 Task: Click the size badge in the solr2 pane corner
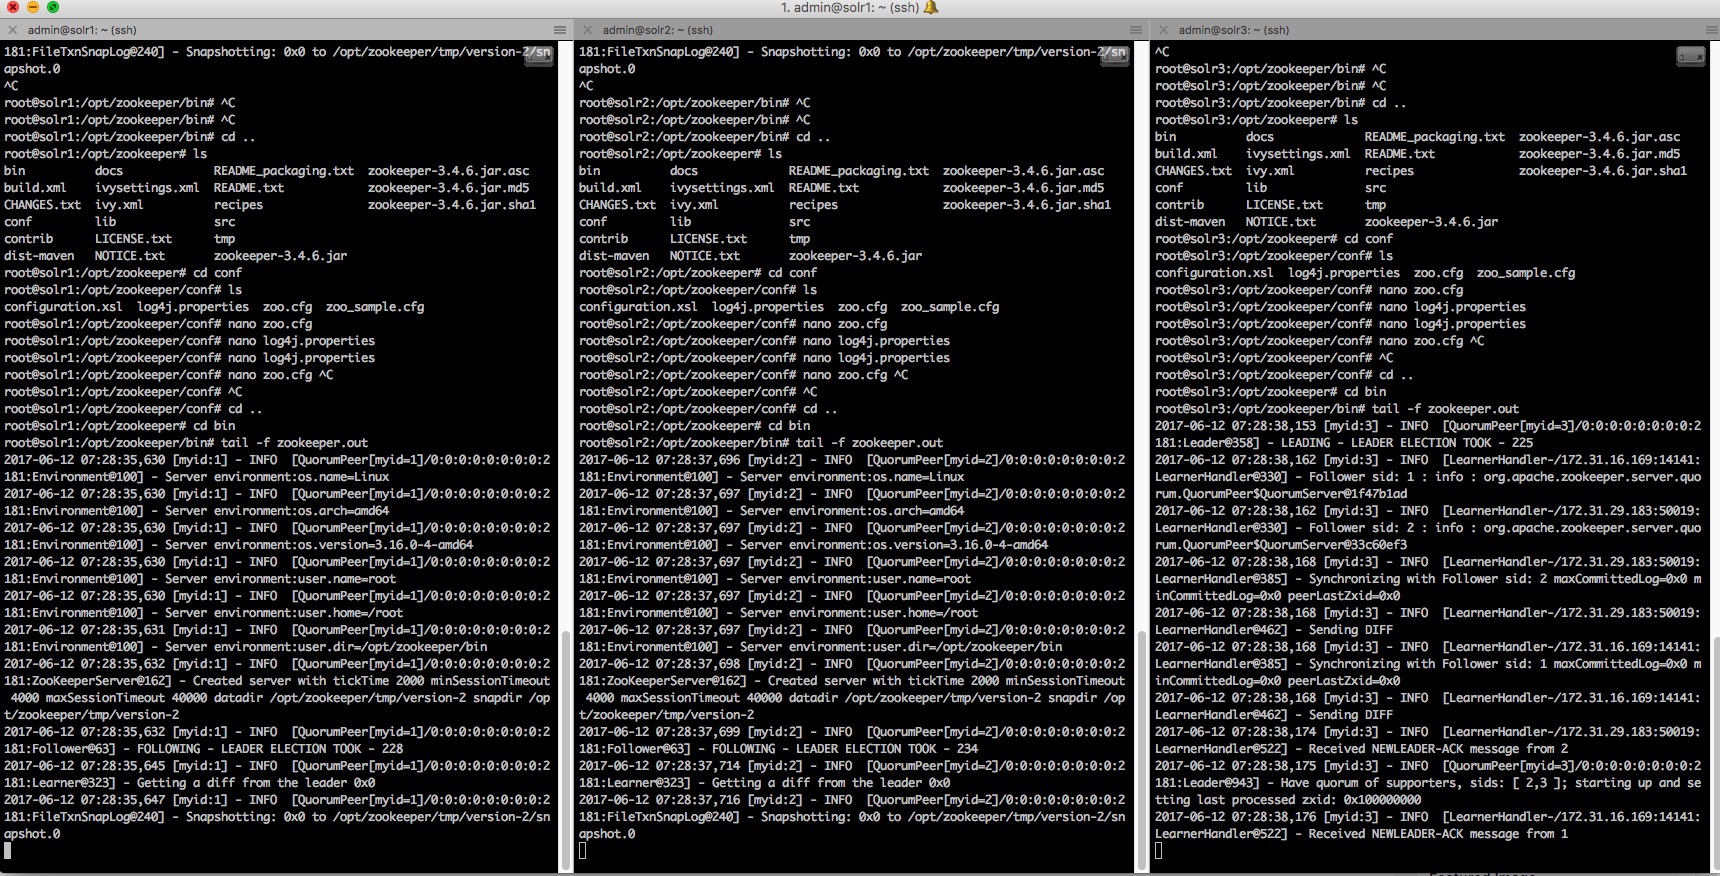(x=1115, y=56)
